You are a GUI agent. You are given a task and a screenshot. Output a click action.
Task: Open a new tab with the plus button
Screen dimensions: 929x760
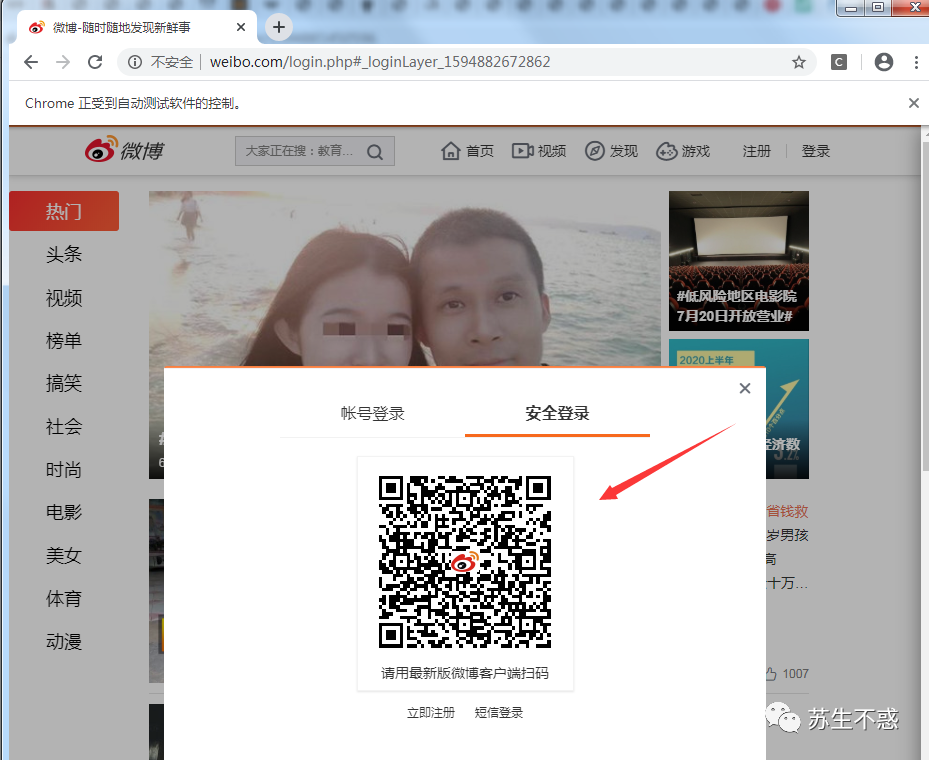click(278, 27)
